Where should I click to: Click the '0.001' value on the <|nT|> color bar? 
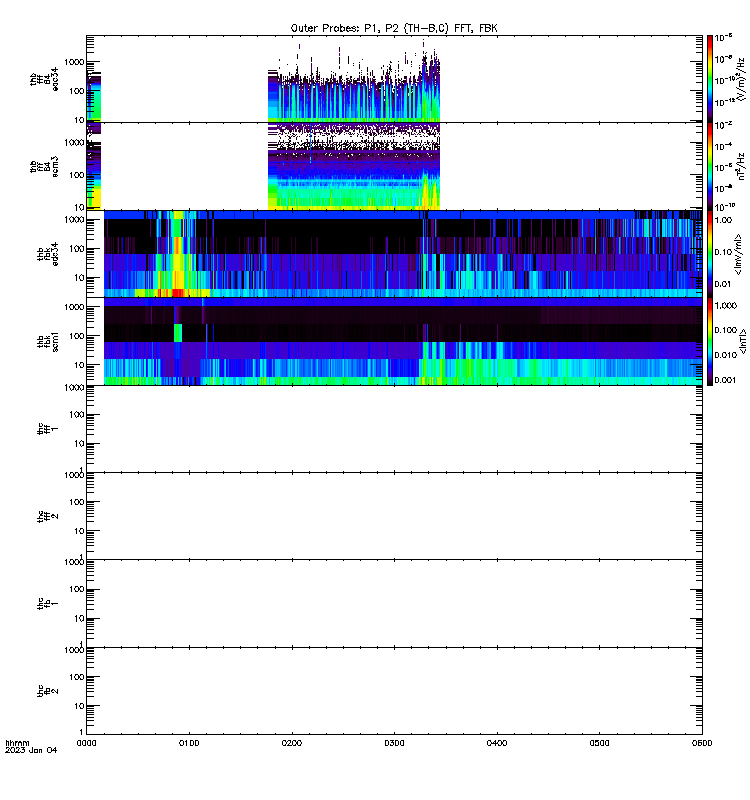[x=726, y=380]
